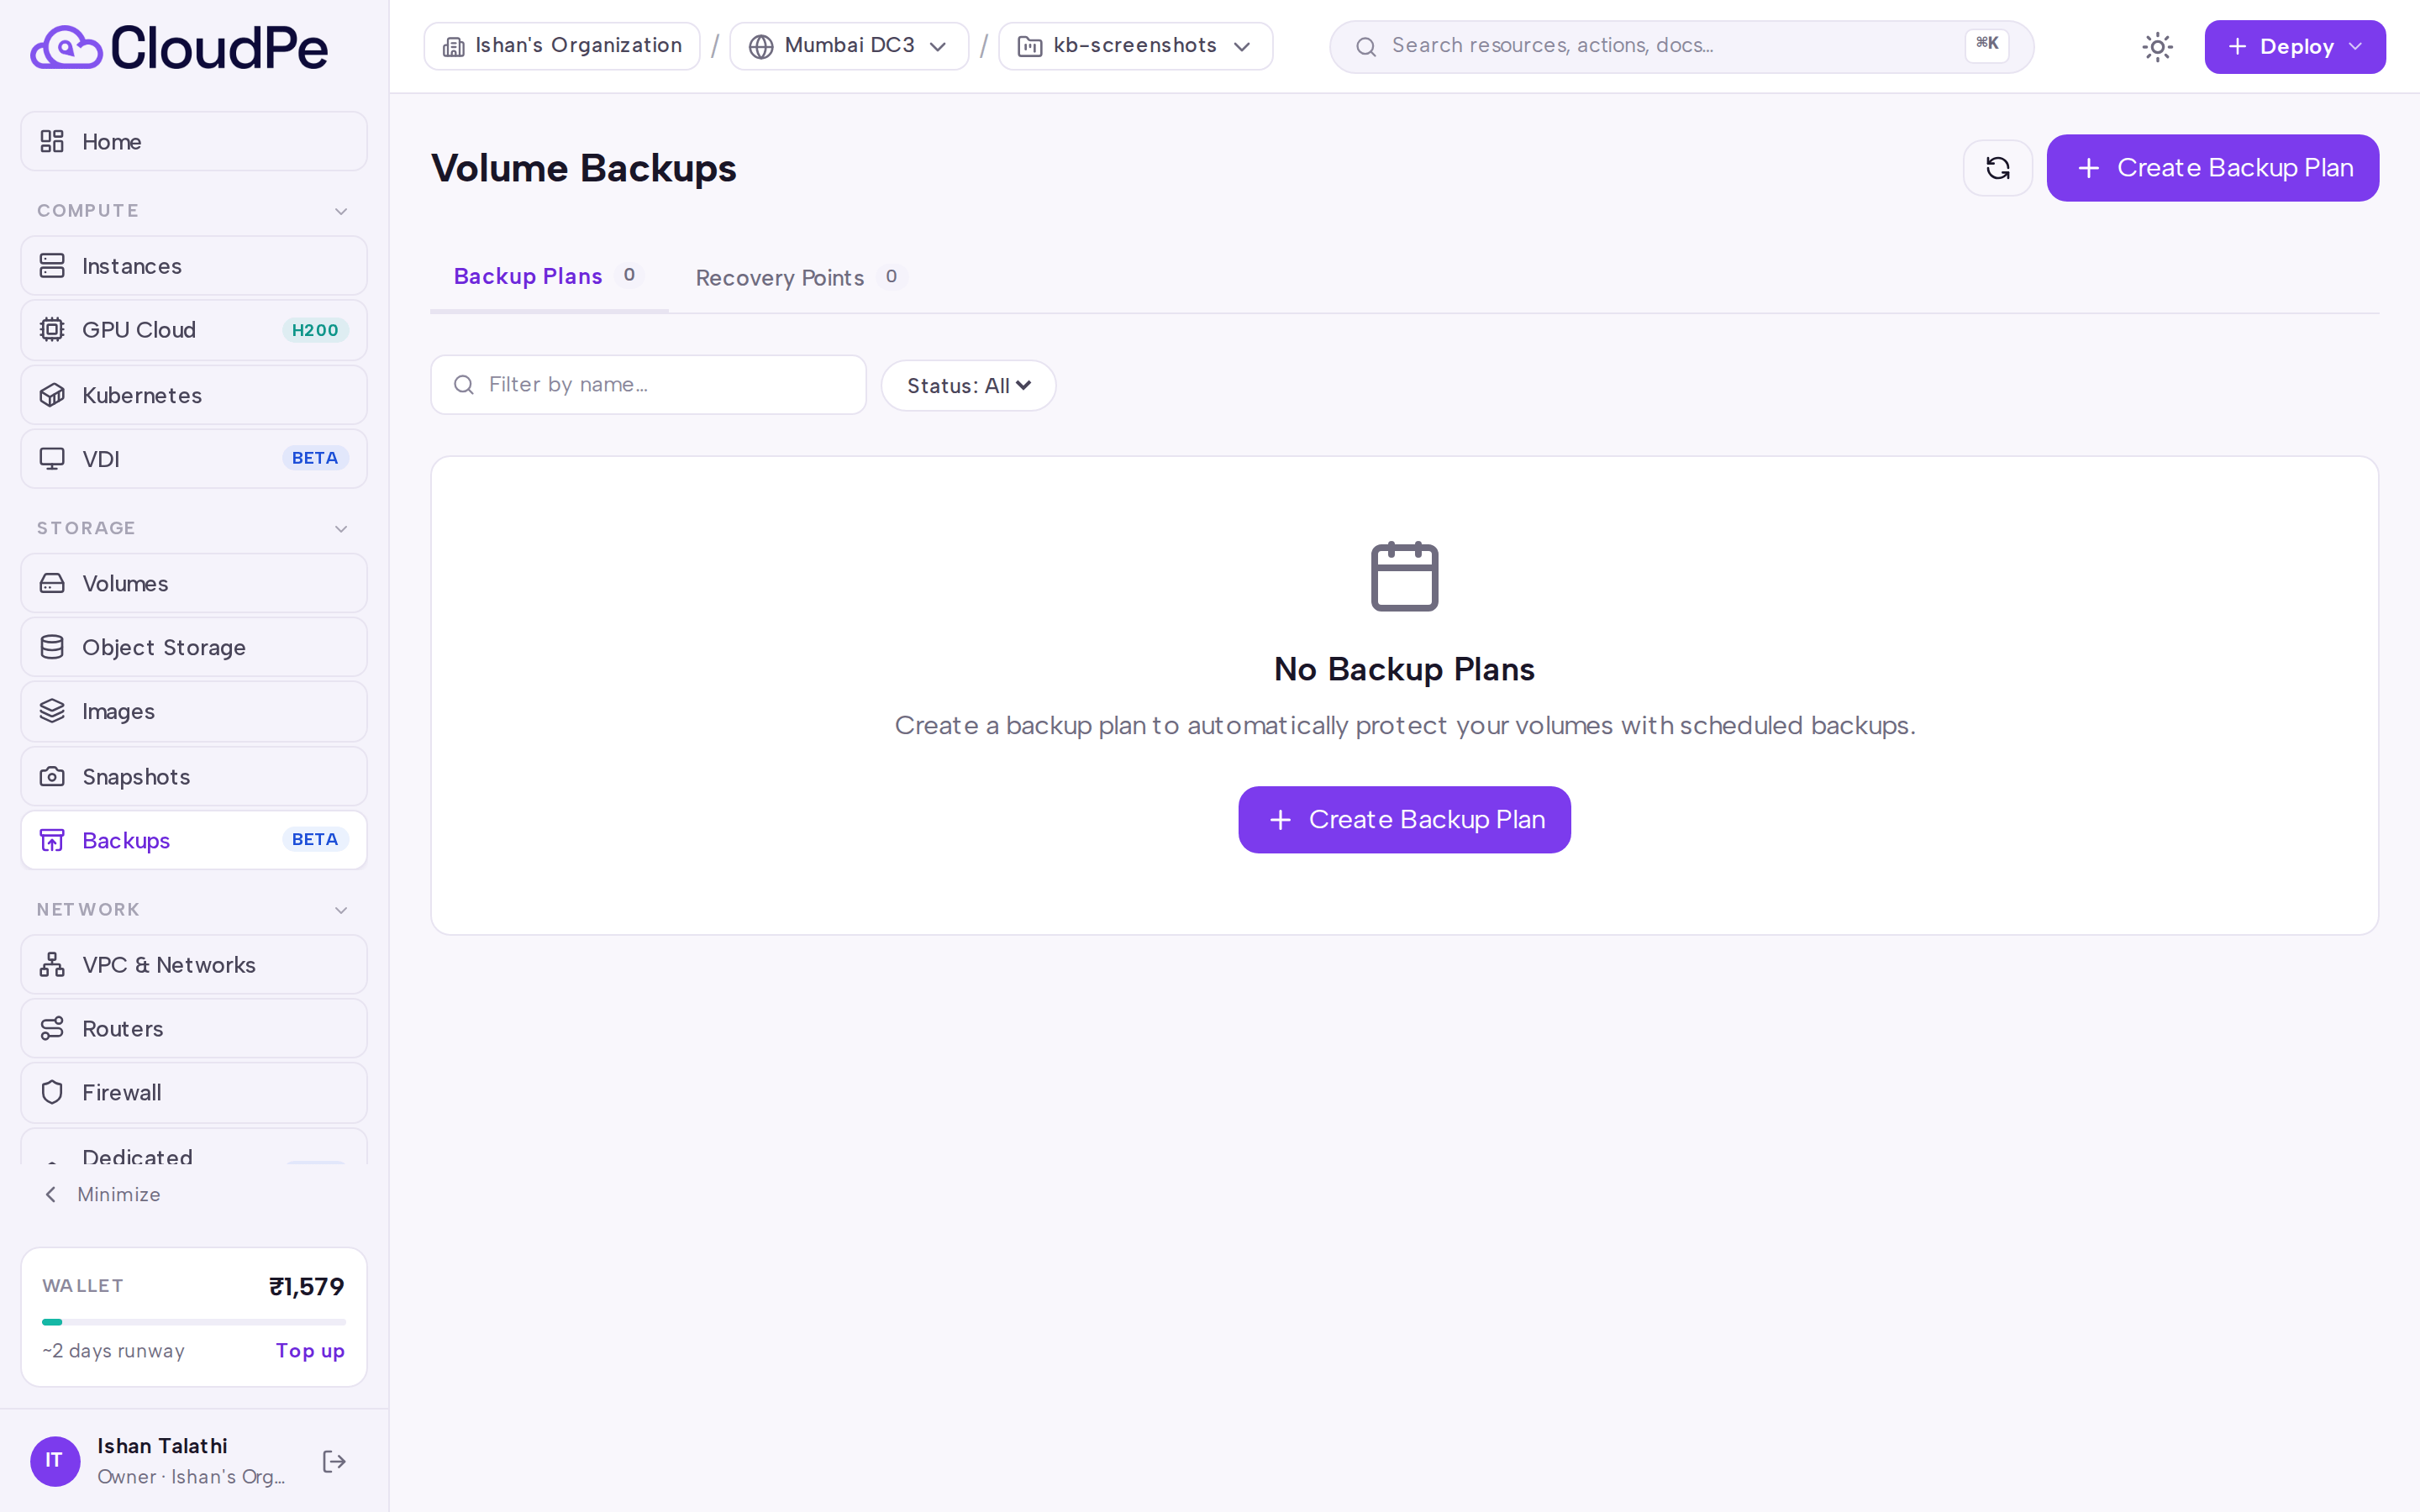Open Object Storage from the sidebar
This screenshot has width=2420, height=1512.
tap(194, 647)
